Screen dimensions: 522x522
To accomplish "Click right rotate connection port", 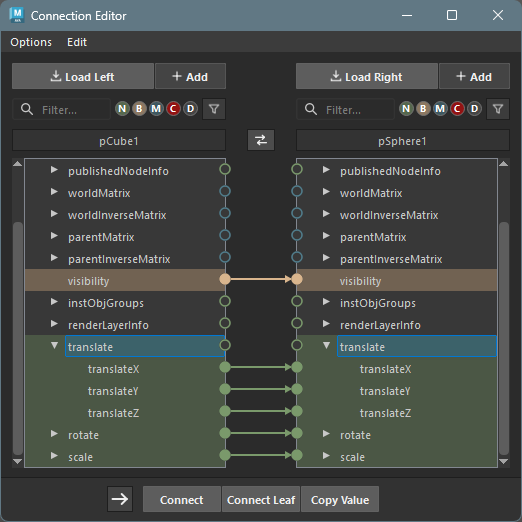I will click(297, 433).
